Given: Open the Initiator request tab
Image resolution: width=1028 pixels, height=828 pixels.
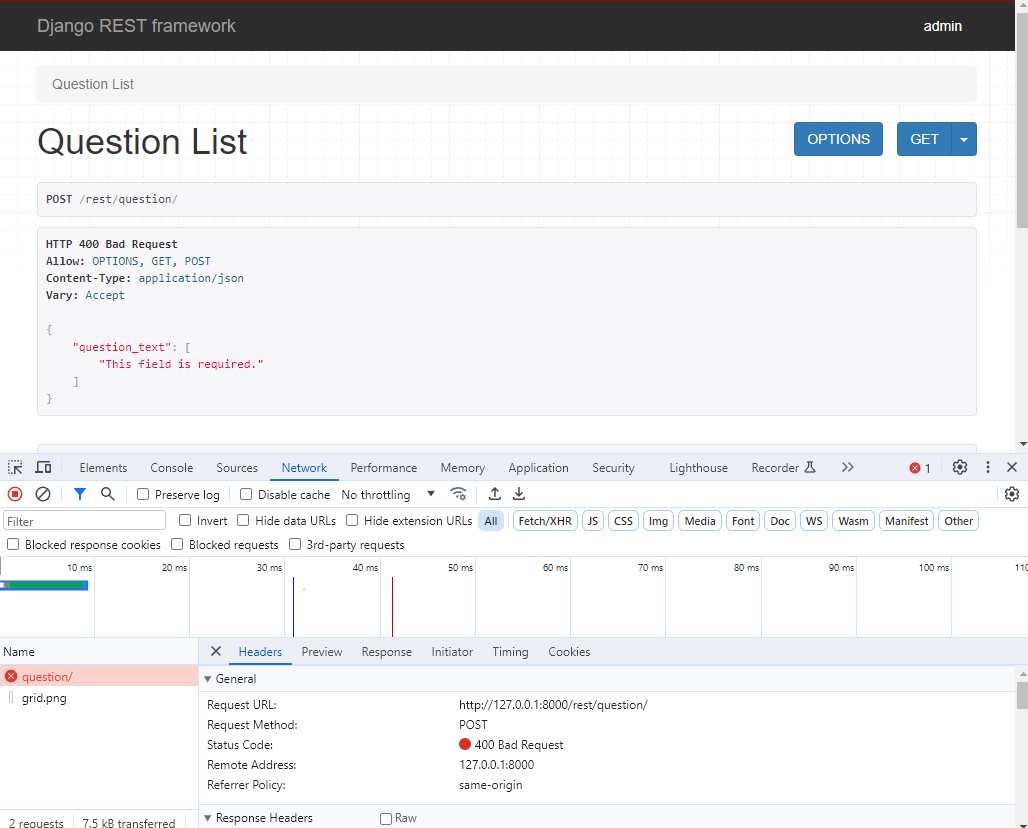Looking at the screenshot, I should coord(452,652).
